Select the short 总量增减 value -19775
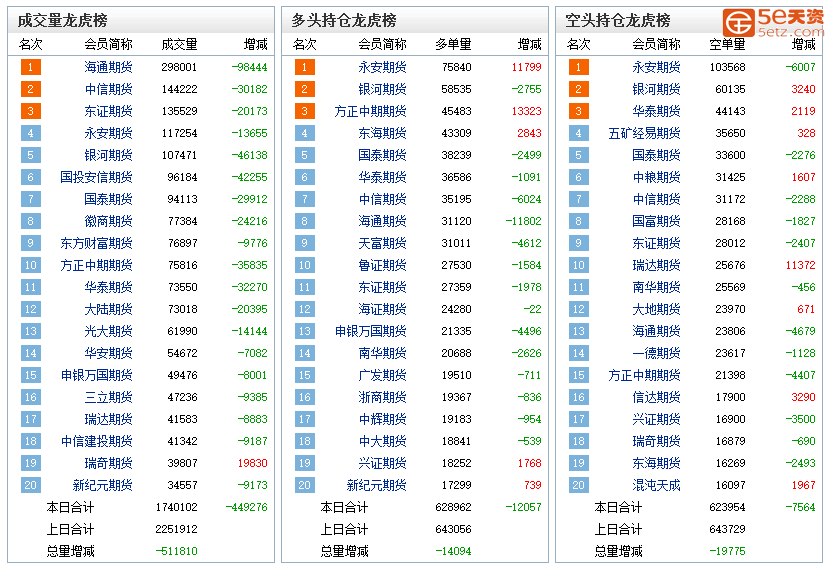The width and height of the screenshot is (830, 567). (727, 551)
